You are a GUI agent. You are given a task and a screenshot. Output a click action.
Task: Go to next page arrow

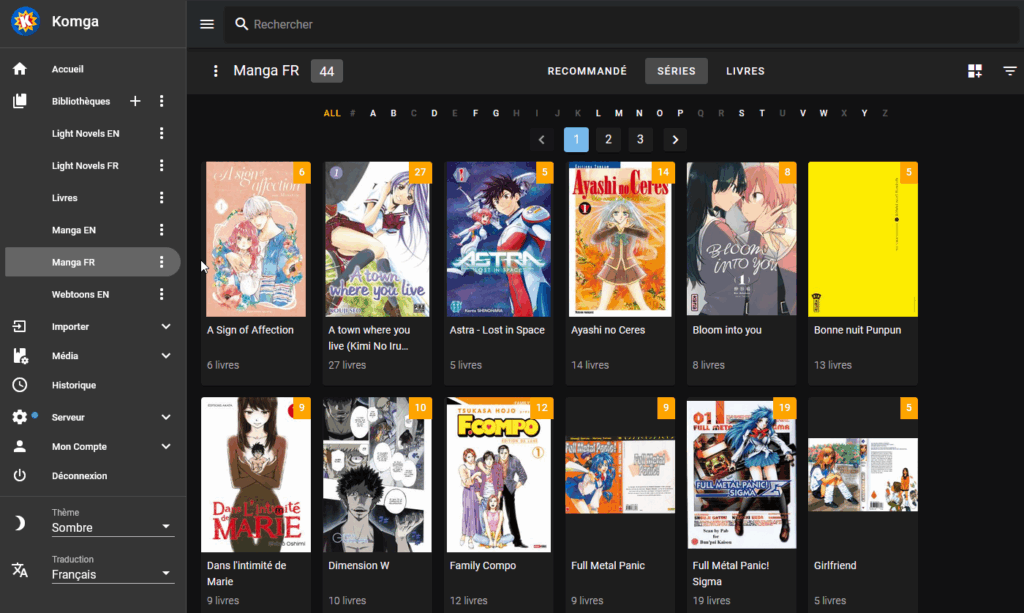(x=675, y=140)
